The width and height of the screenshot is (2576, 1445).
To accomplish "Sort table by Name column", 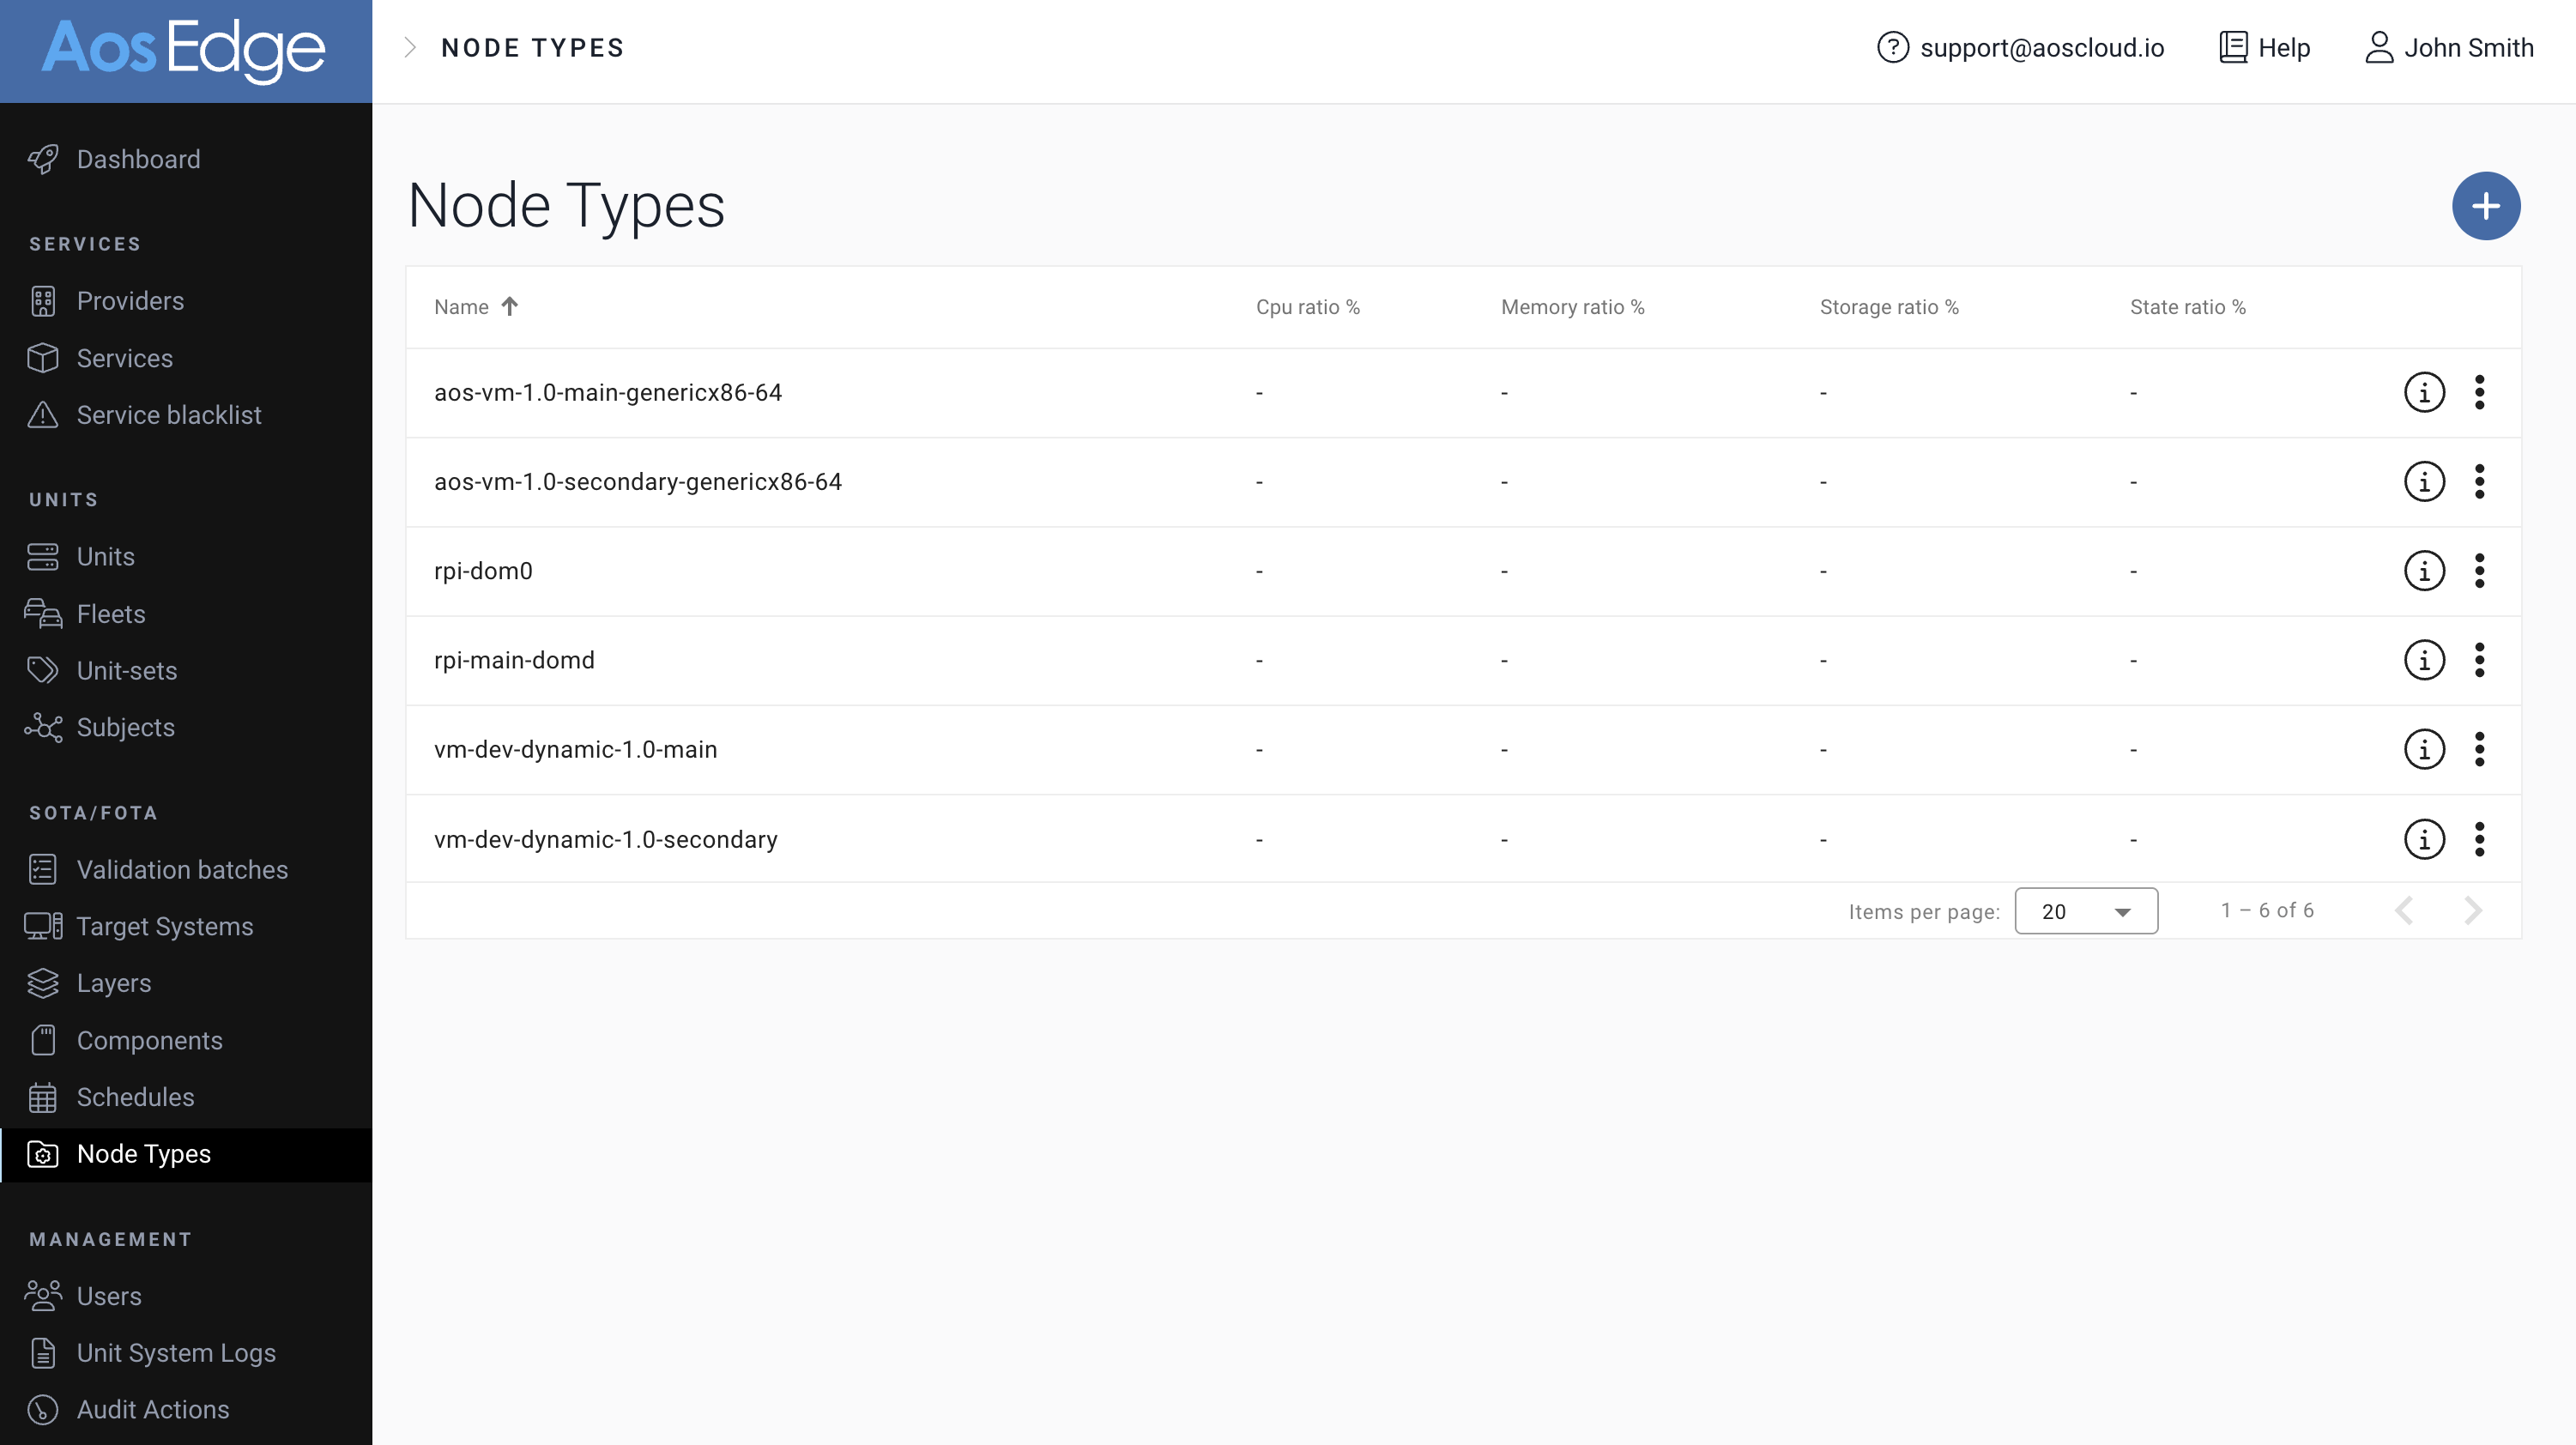I will [x=461, y=307].
